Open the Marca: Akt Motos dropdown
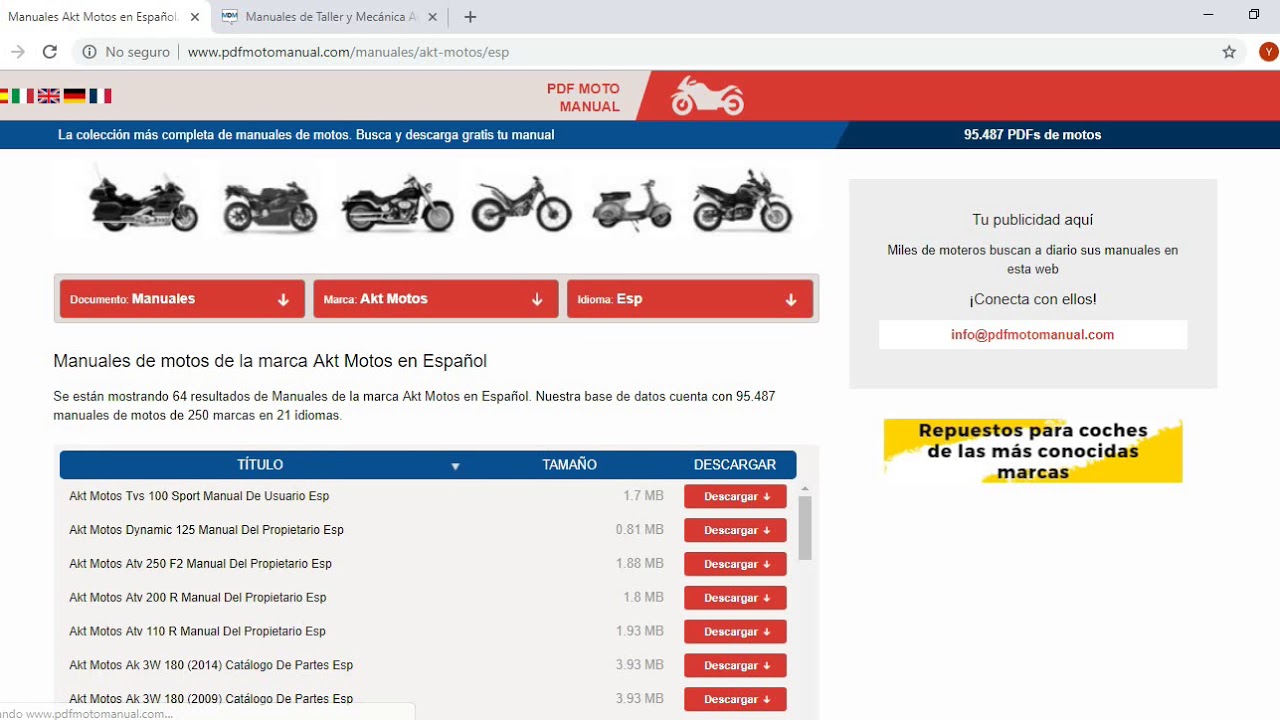 coord(436,299)
